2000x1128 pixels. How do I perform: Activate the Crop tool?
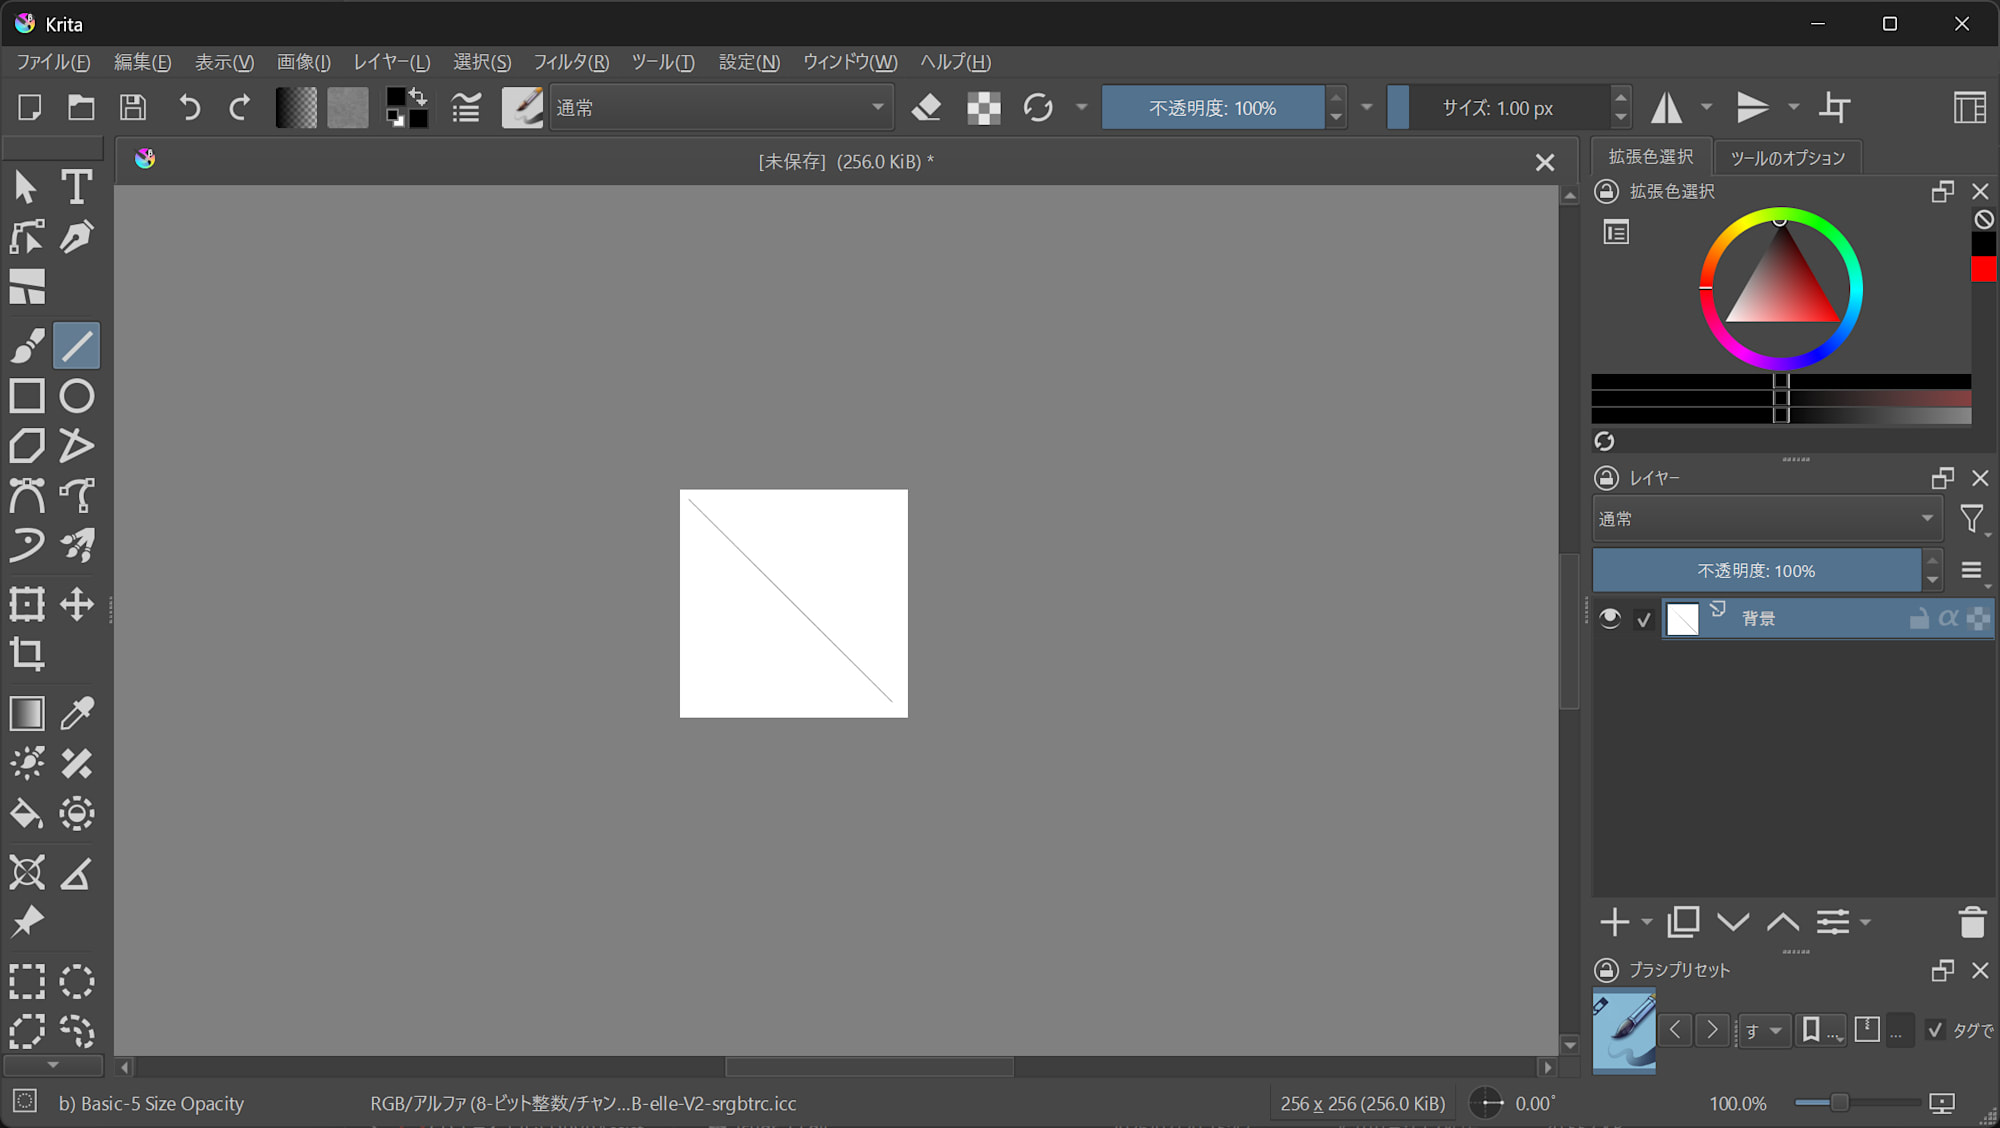click(x=26, y=655)
